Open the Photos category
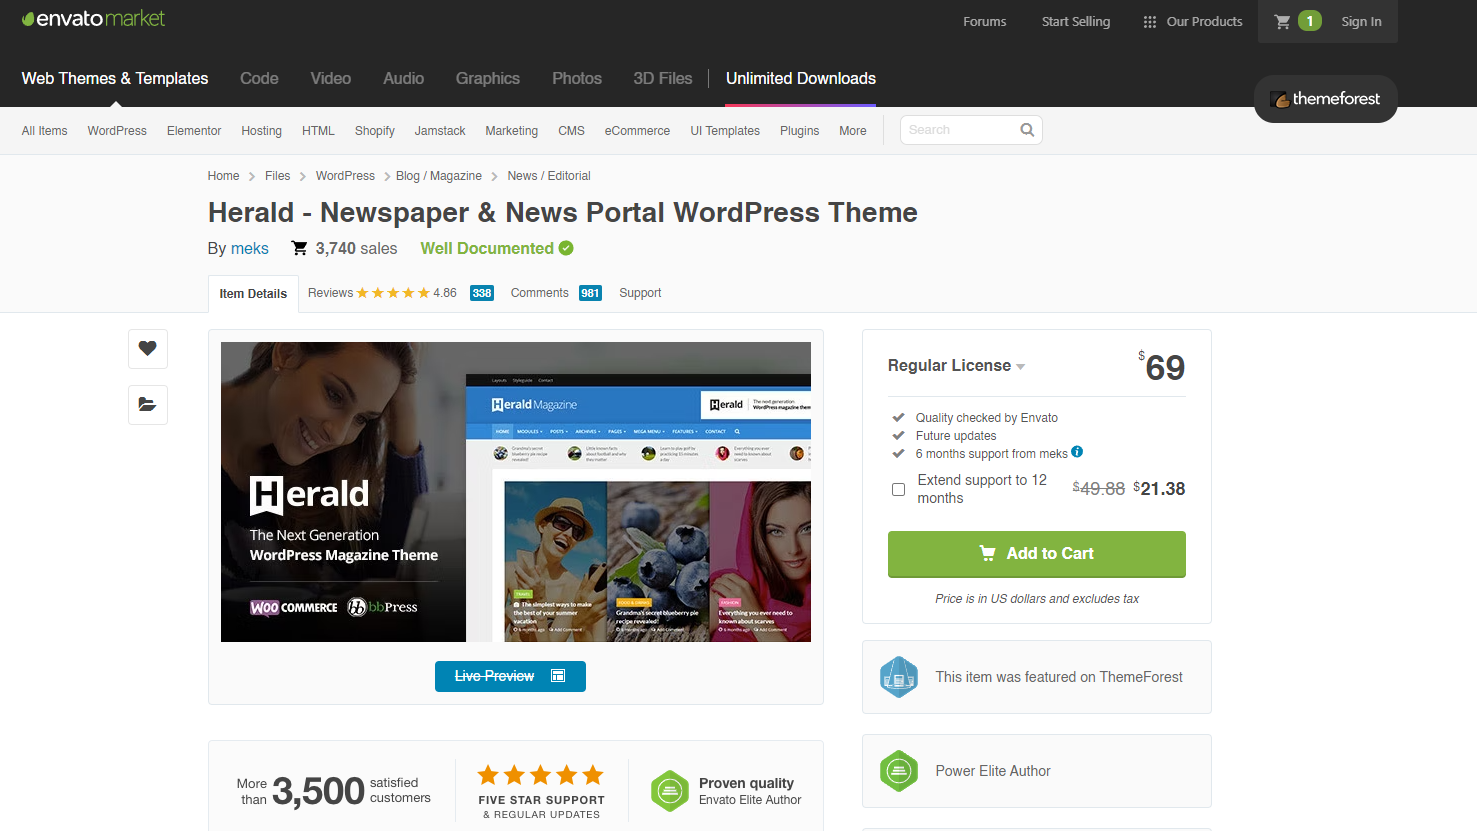The width and height of the screenshot is (1477, 831). click(x=577, y=78)
